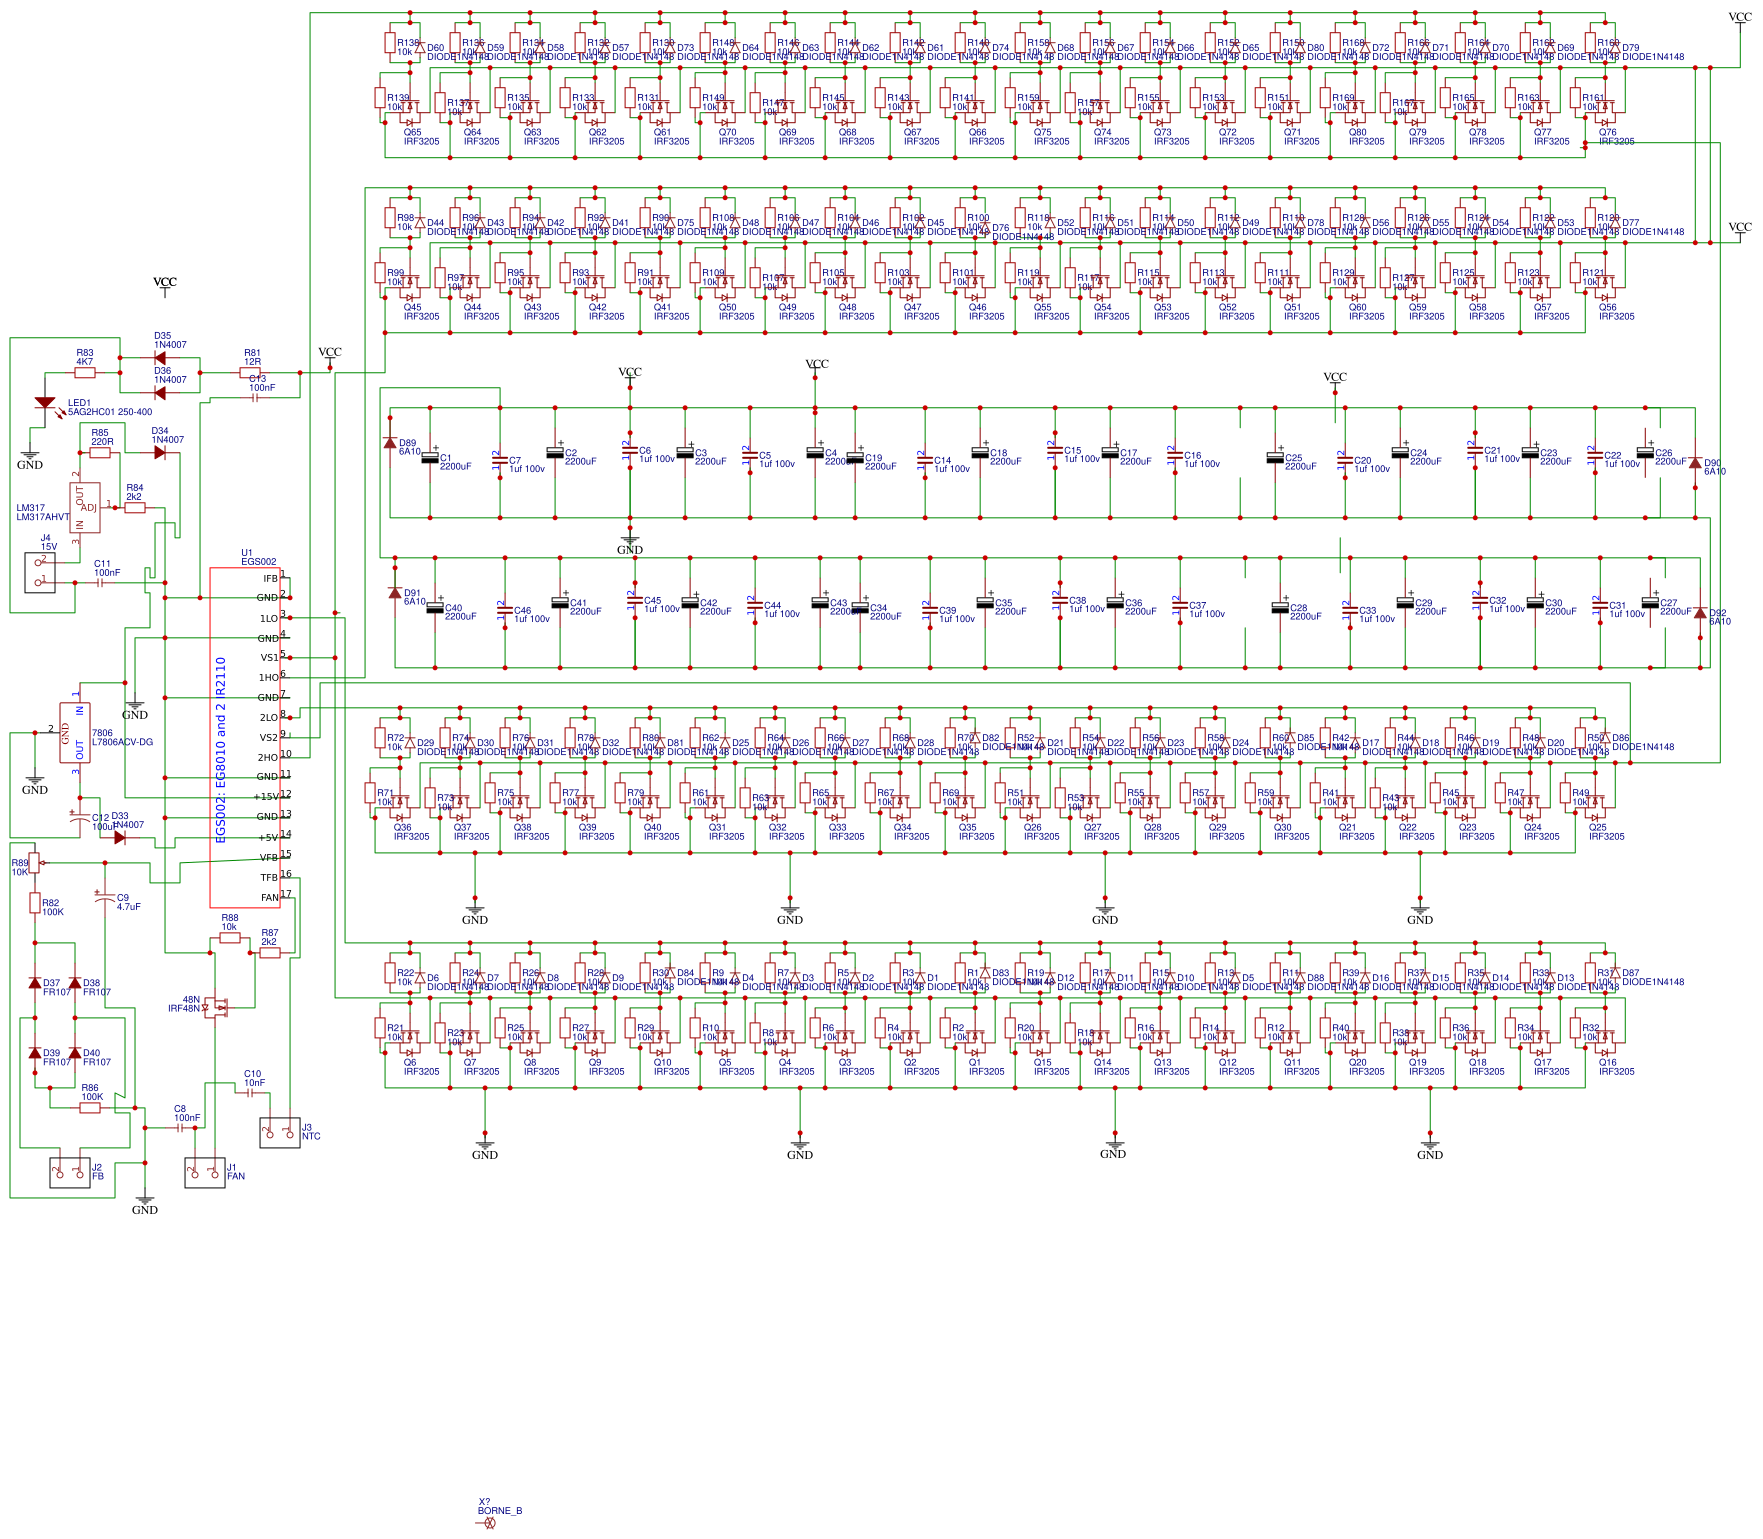The width and height of the screenshot is (1763, 1539).
Task: Click resistor R88 10k near IRF48N
Action: point(228,938)
